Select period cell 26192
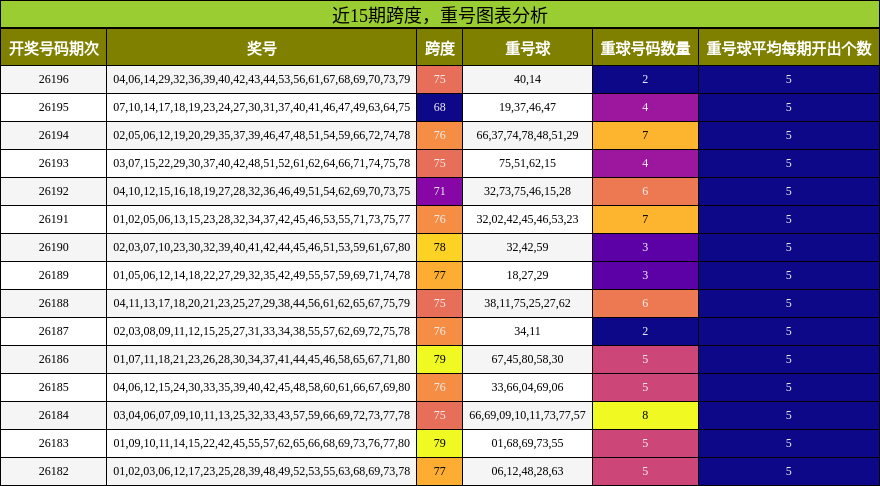The width and height of the screenshot is (880, 486). (x=53, y=191)
